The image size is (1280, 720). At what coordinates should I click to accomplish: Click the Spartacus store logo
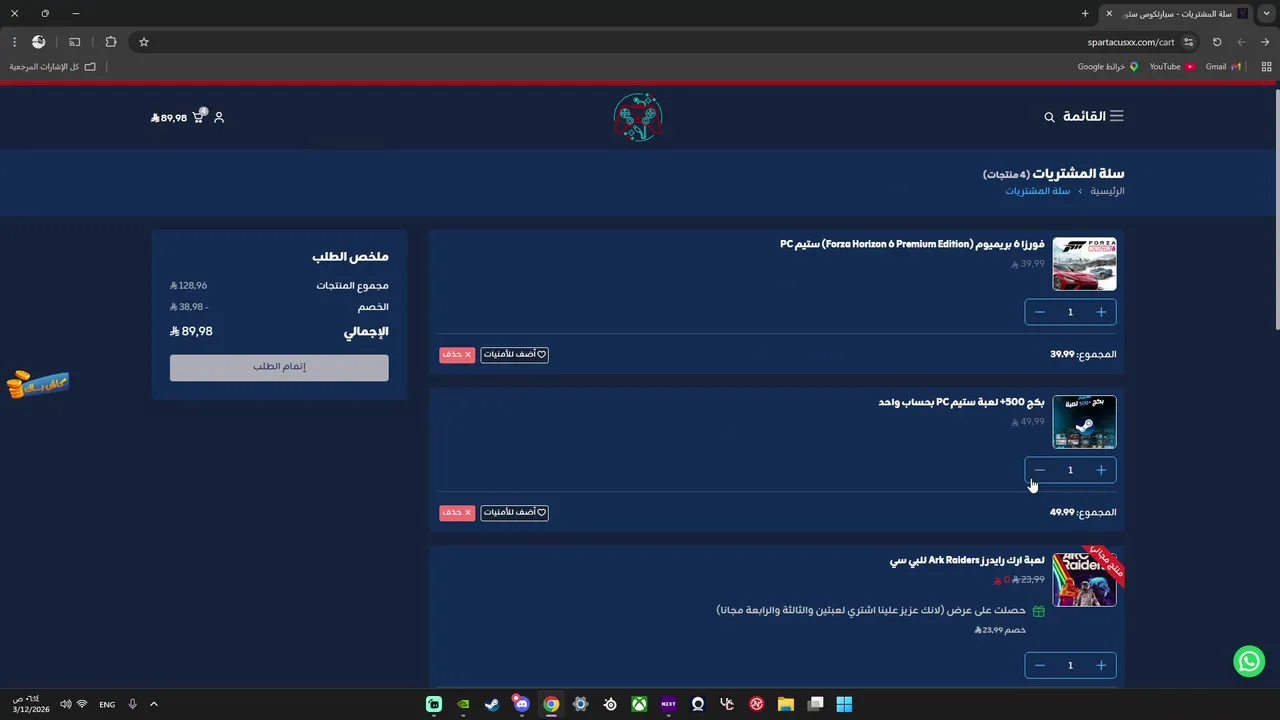(x=638, y=117)
